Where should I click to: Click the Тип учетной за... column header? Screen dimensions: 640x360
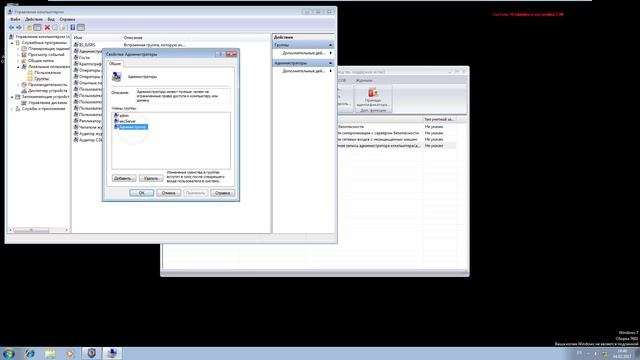439,119
